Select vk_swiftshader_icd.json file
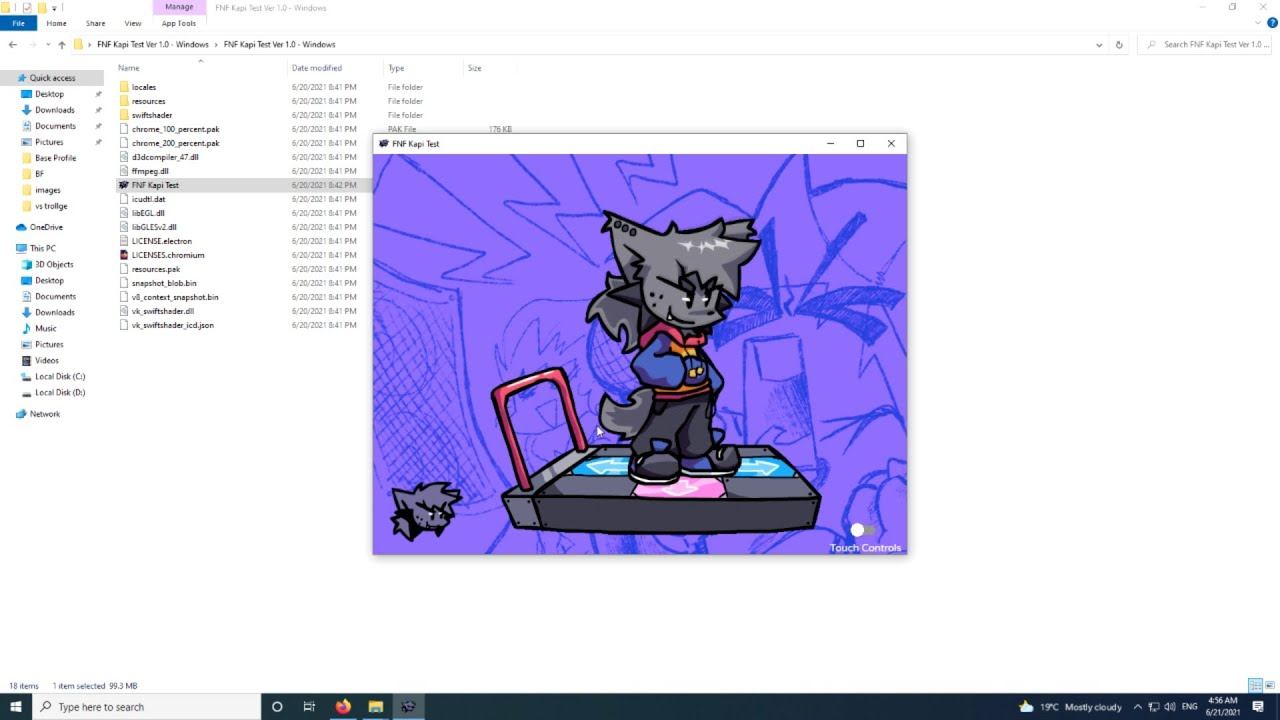The image size is (1280, 720). [172, 325]
